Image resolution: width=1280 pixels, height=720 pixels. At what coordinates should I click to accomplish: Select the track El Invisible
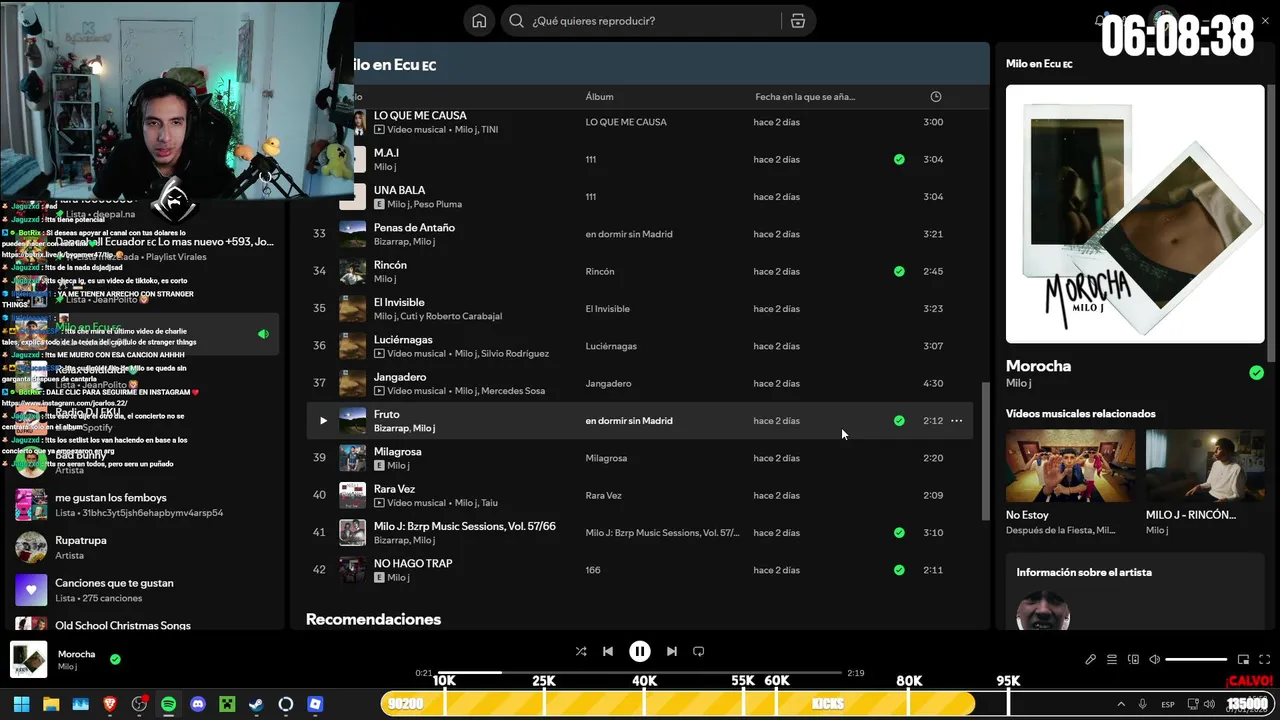point(639,308)
